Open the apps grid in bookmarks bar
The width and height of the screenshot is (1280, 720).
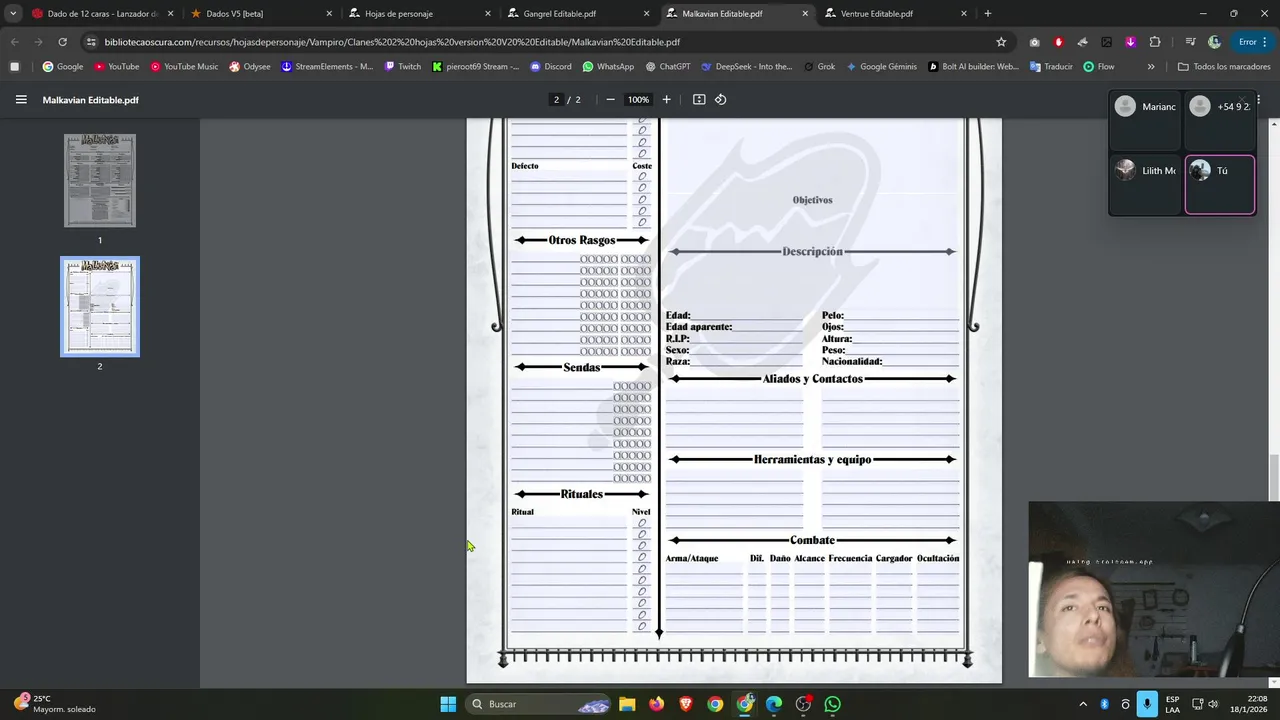14,67
